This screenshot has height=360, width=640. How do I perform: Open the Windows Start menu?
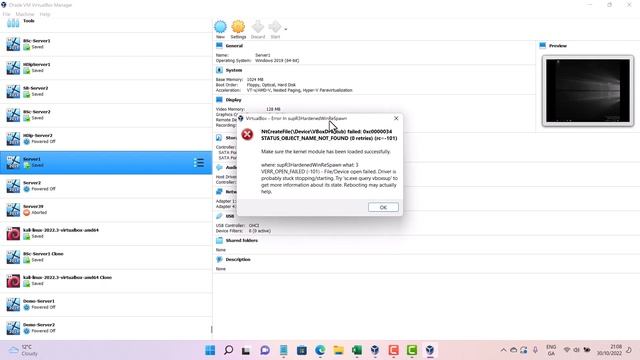(x=210, y=350)
